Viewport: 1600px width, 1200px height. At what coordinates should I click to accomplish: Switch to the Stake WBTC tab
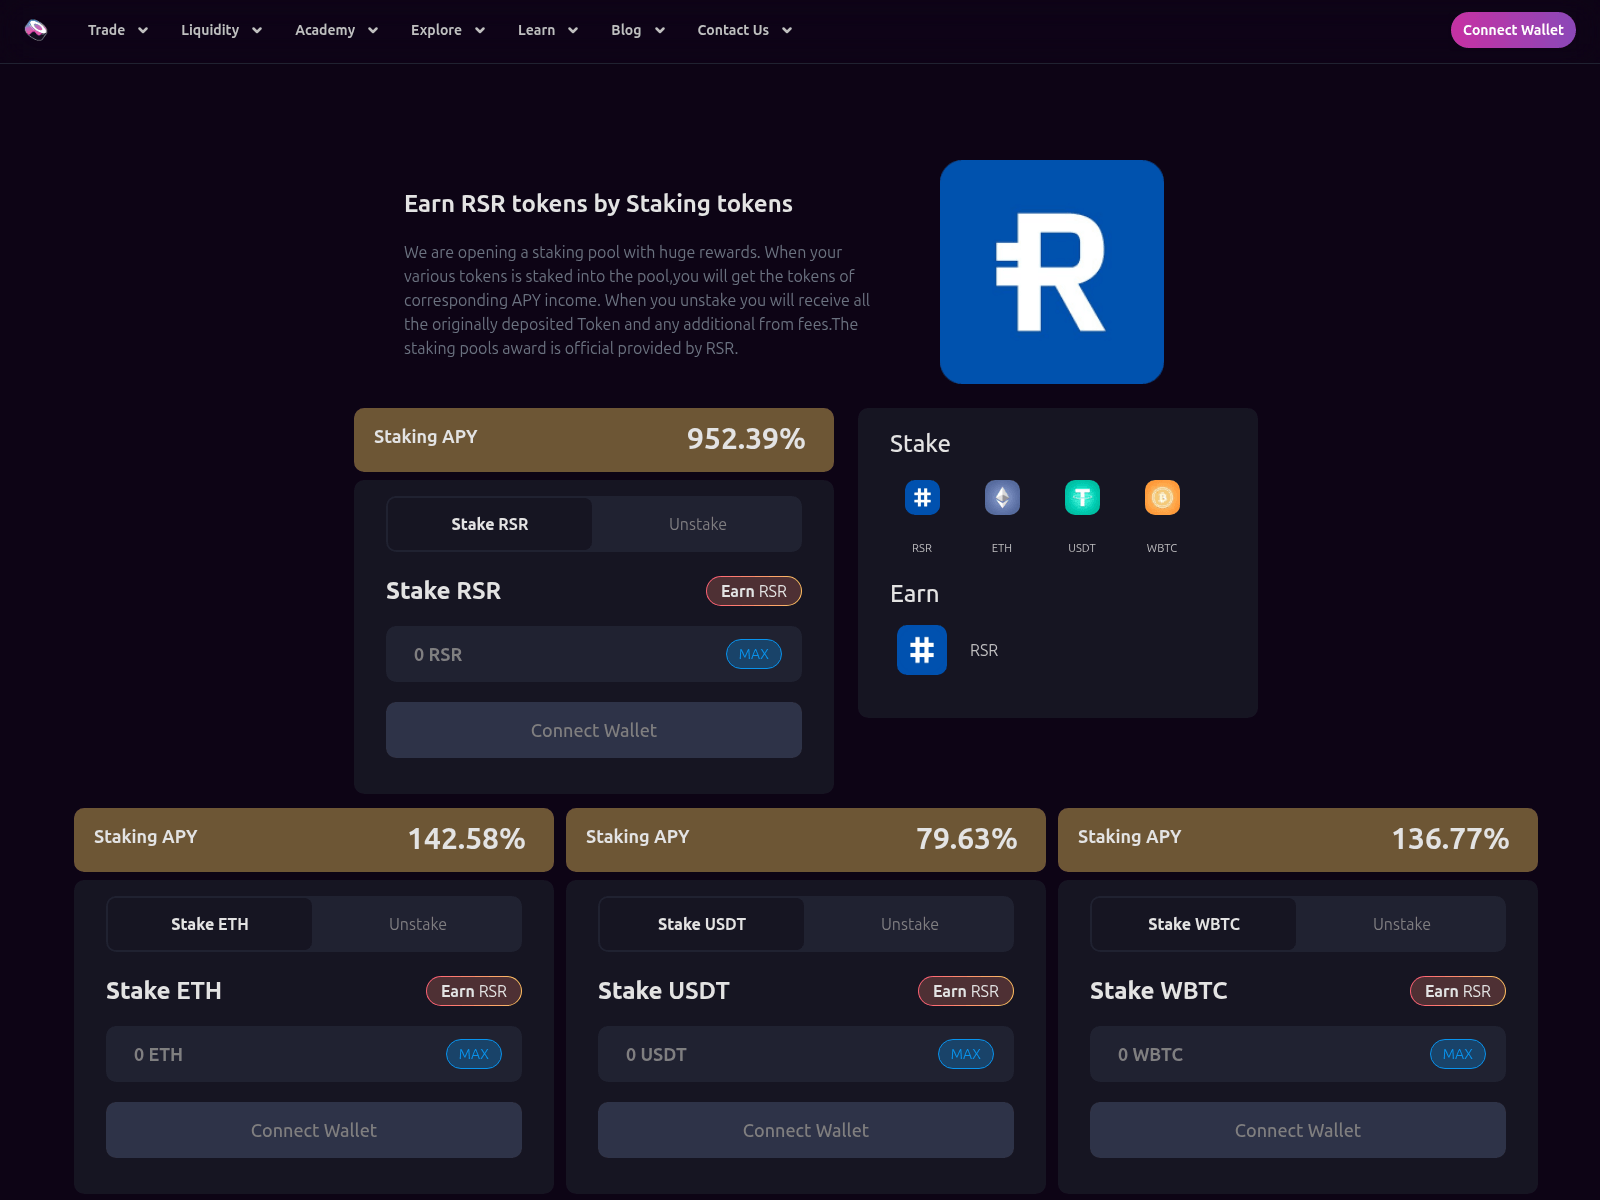click(1194, 924)
